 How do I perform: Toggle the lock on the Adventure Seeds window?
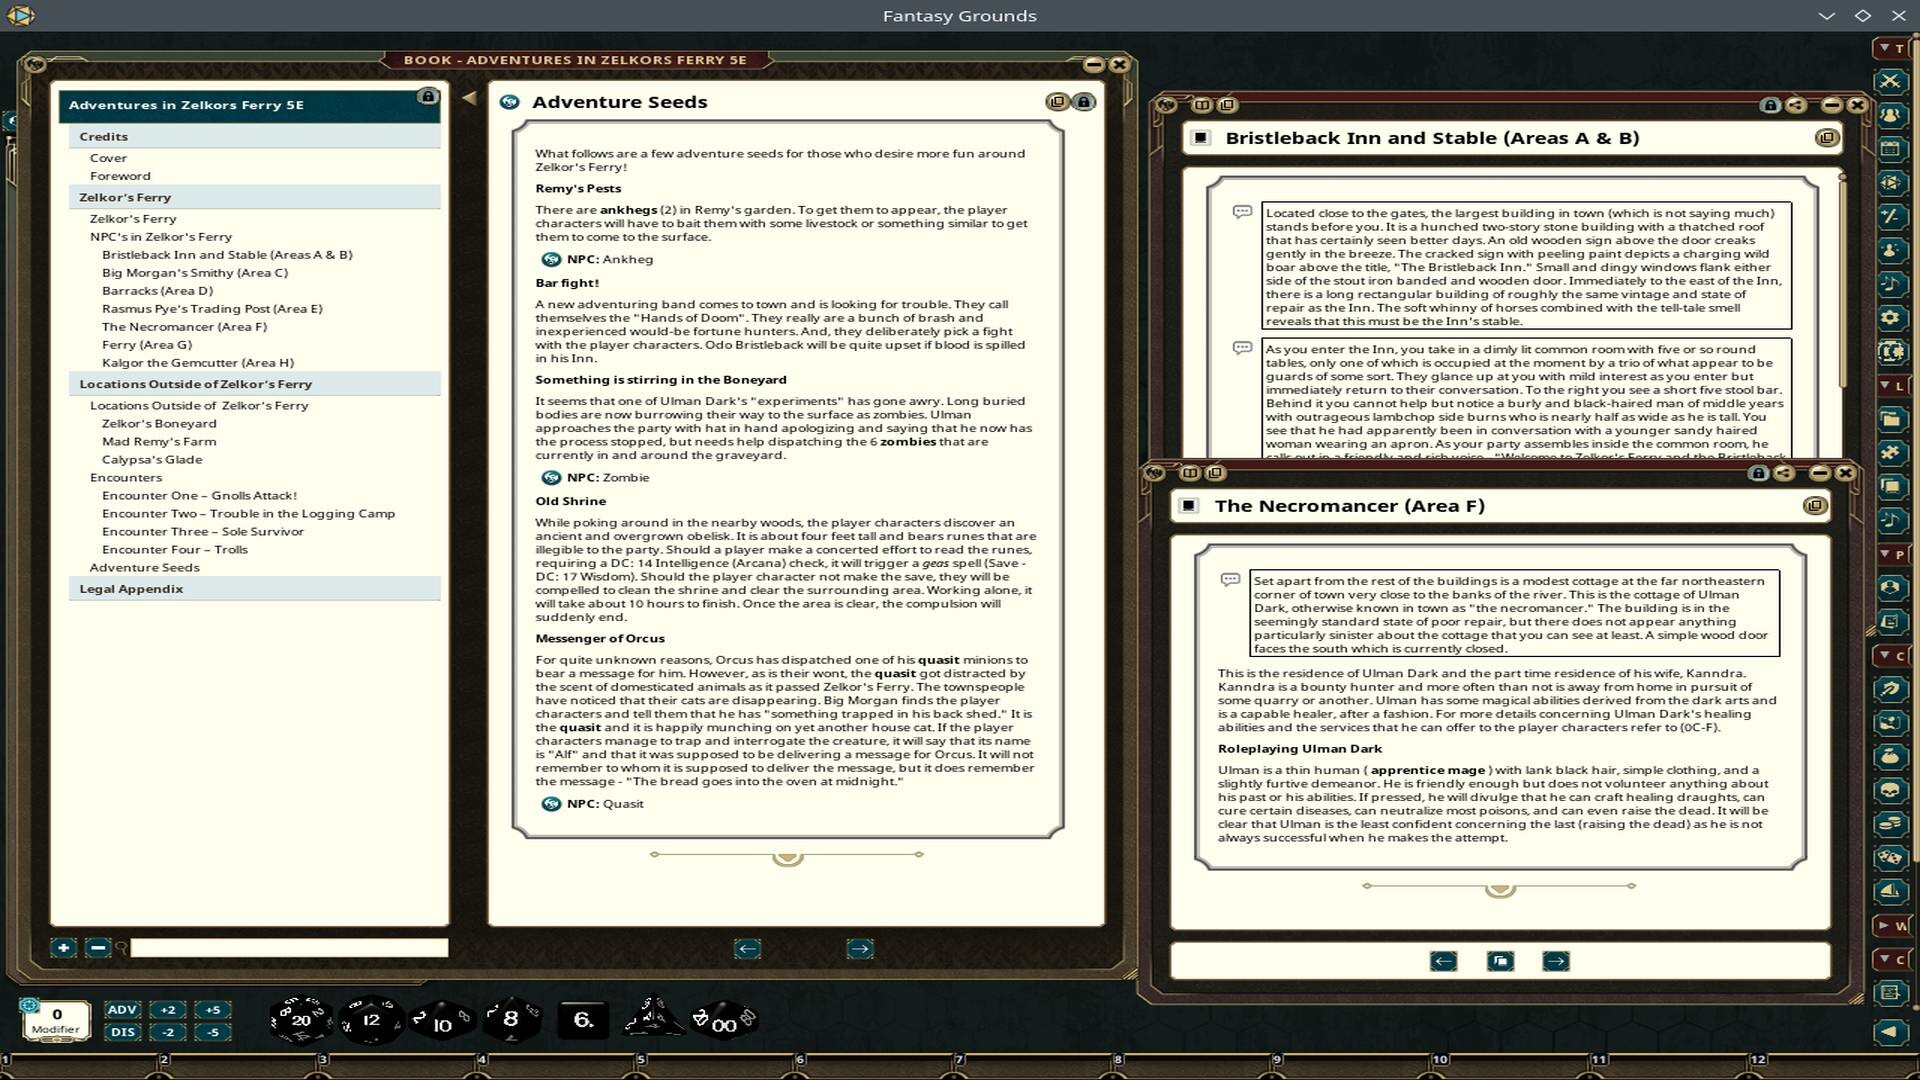[x=1084, y=101]
